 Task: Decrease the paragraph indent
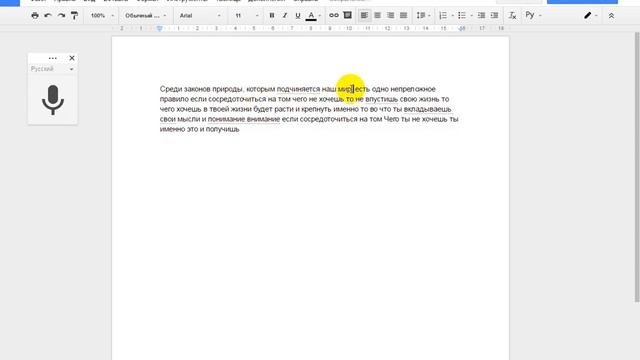pyautogui.click(x=481, y=16)
